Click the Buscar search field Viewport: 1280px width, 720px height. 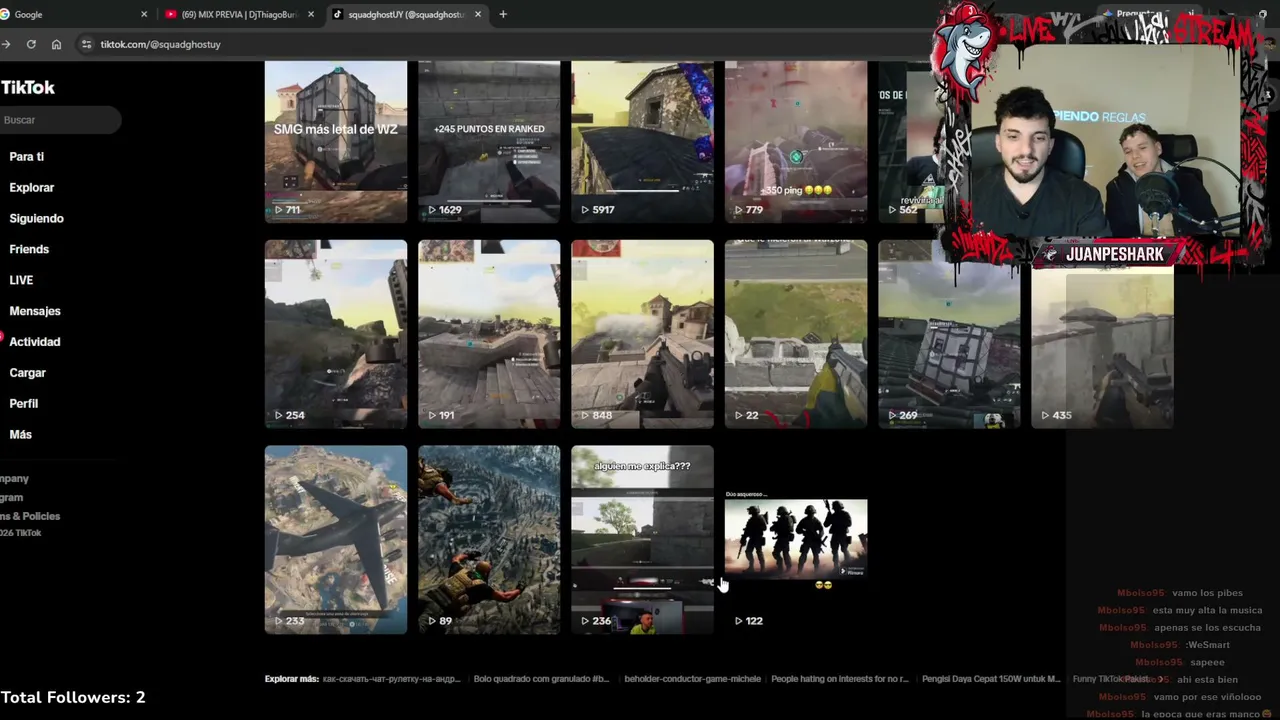pyautogui.click(x=60, y=120)
